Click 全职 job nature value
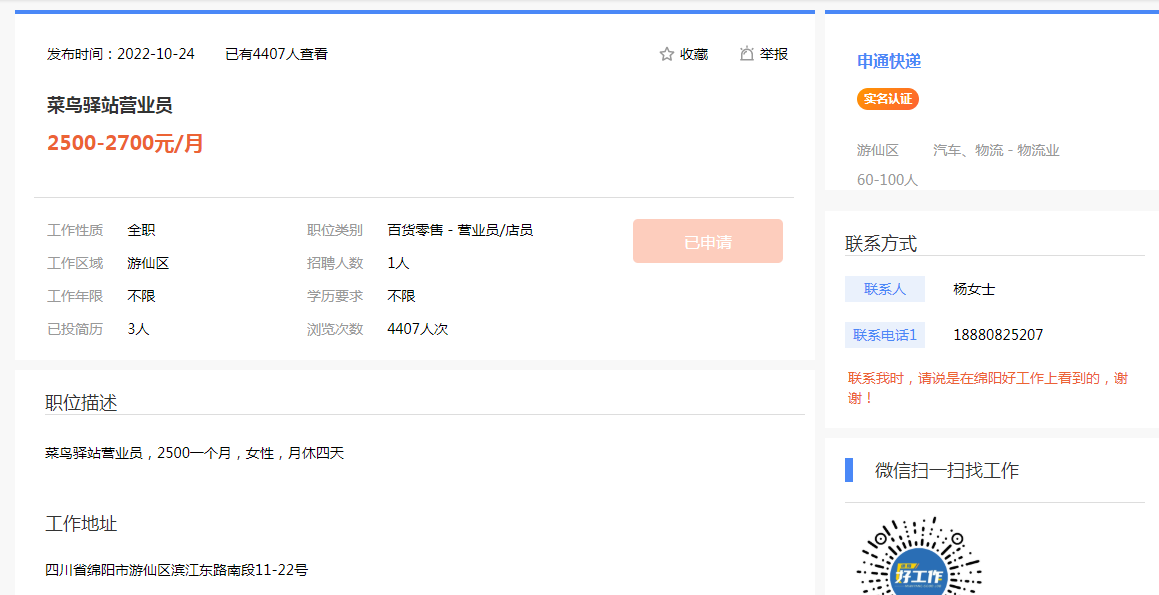 point(141,230)
